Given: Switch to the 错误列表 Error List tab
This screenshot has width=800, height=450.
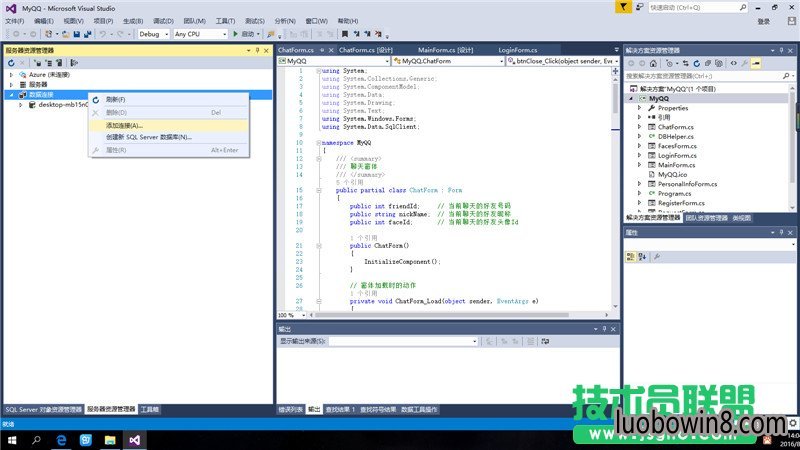Looking at the screenshot, I should click(290, 410).
